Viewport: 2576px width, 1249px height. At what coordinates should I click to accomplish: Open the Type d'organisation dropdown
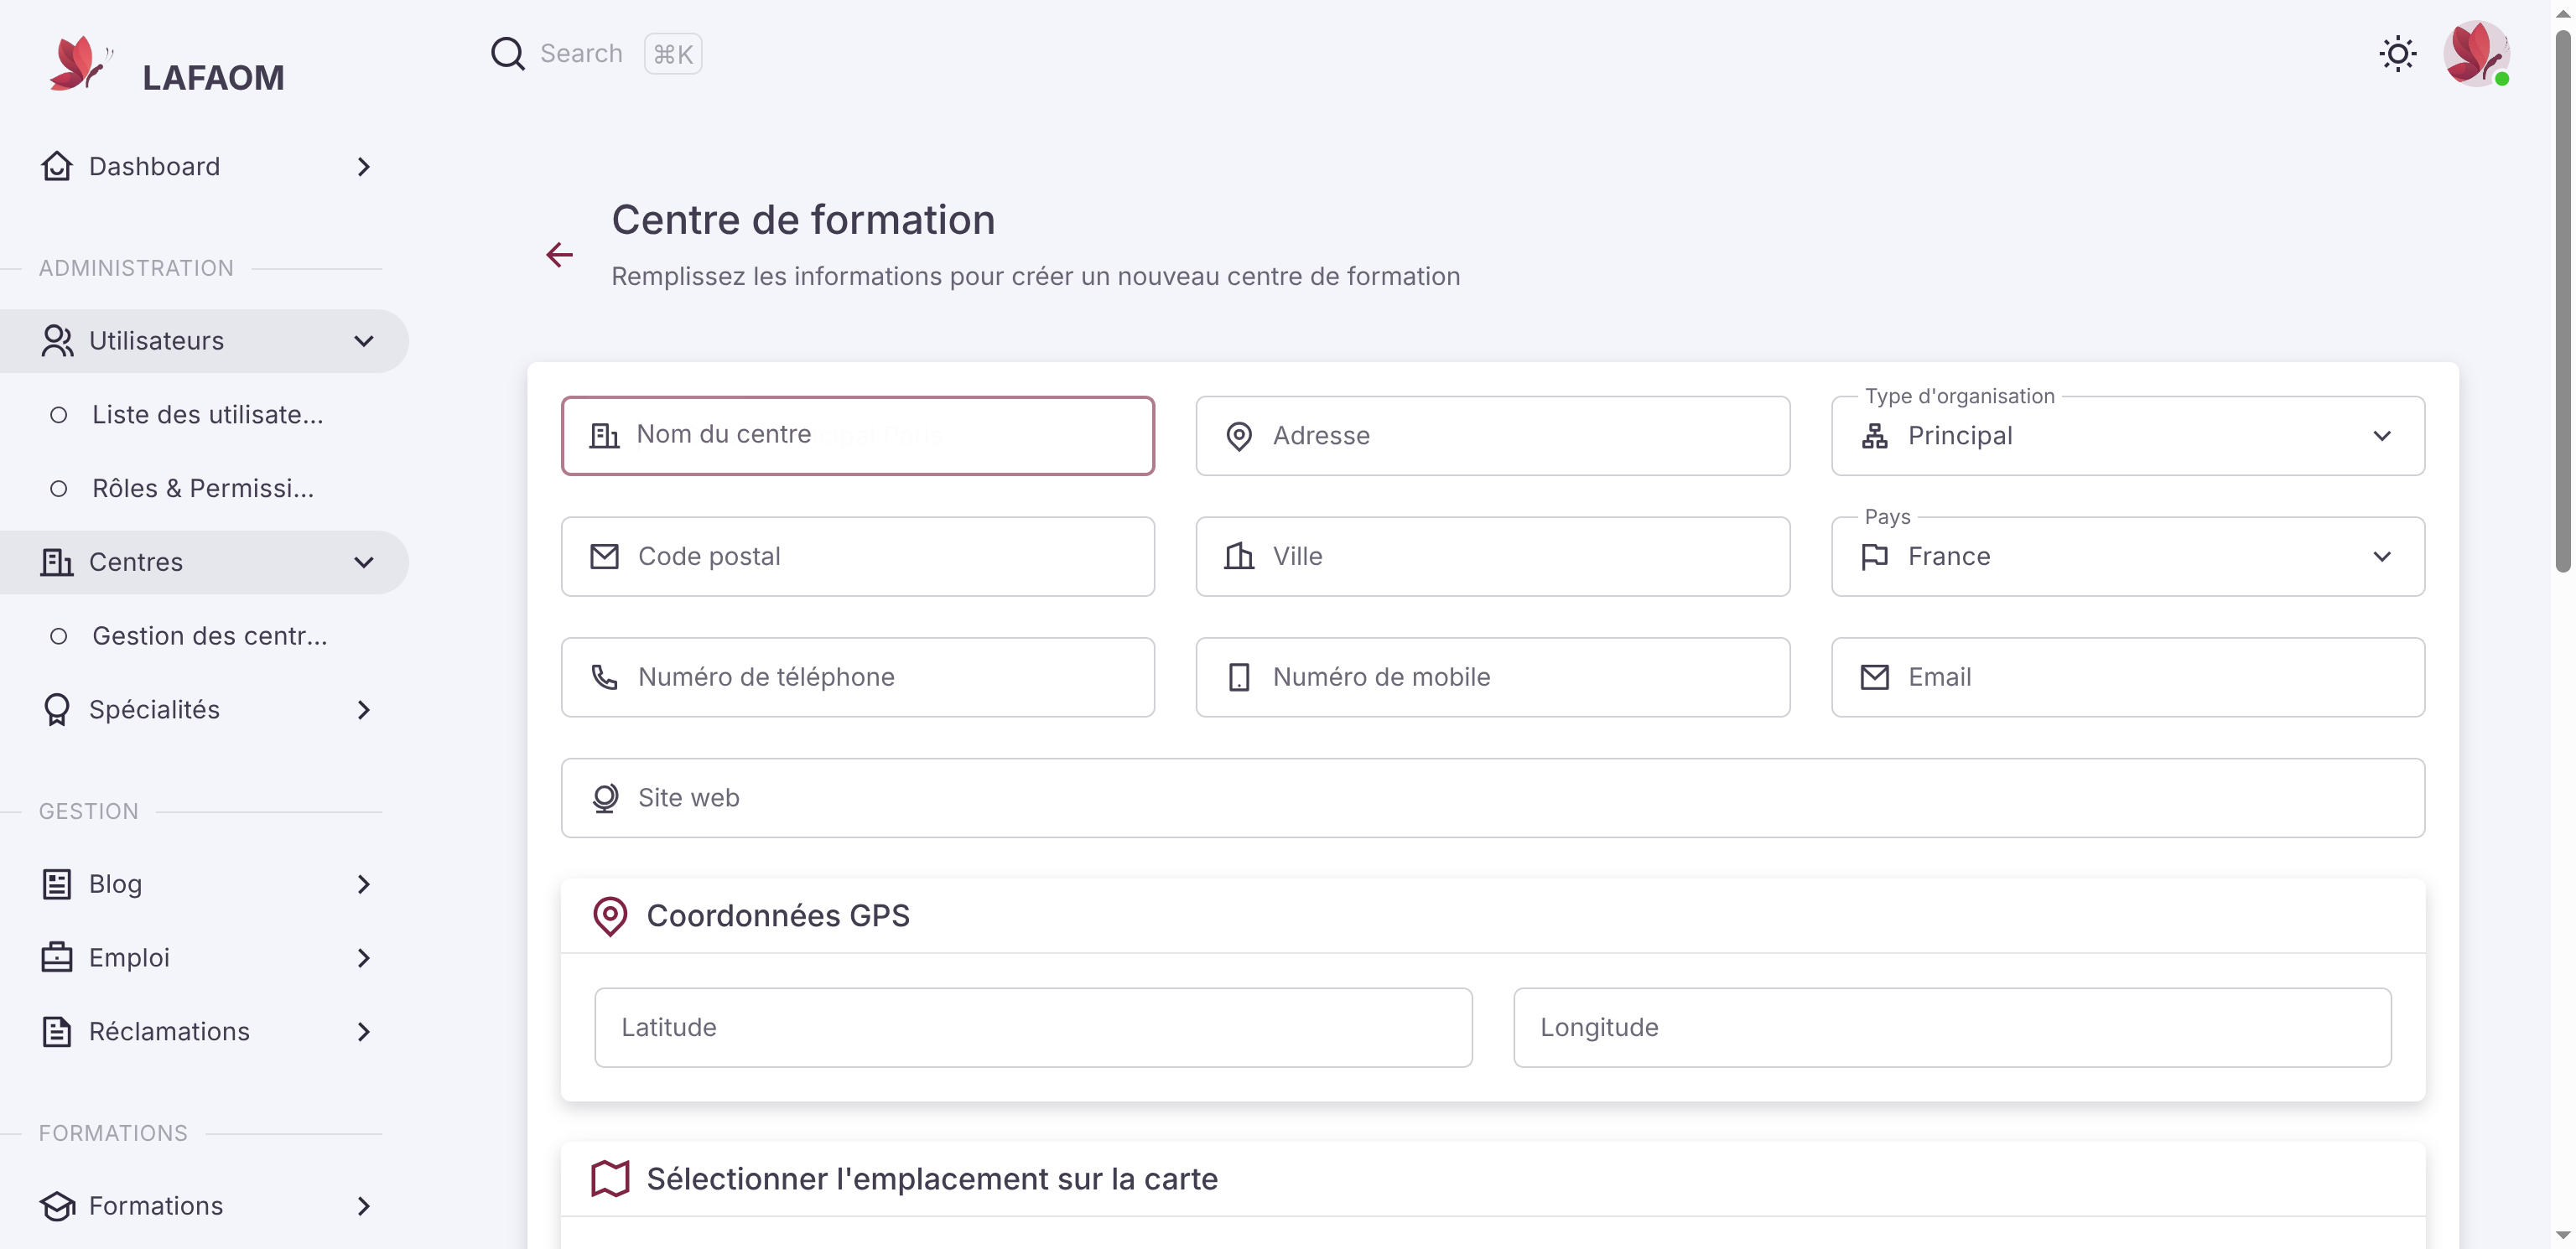tap(2127, 436)
